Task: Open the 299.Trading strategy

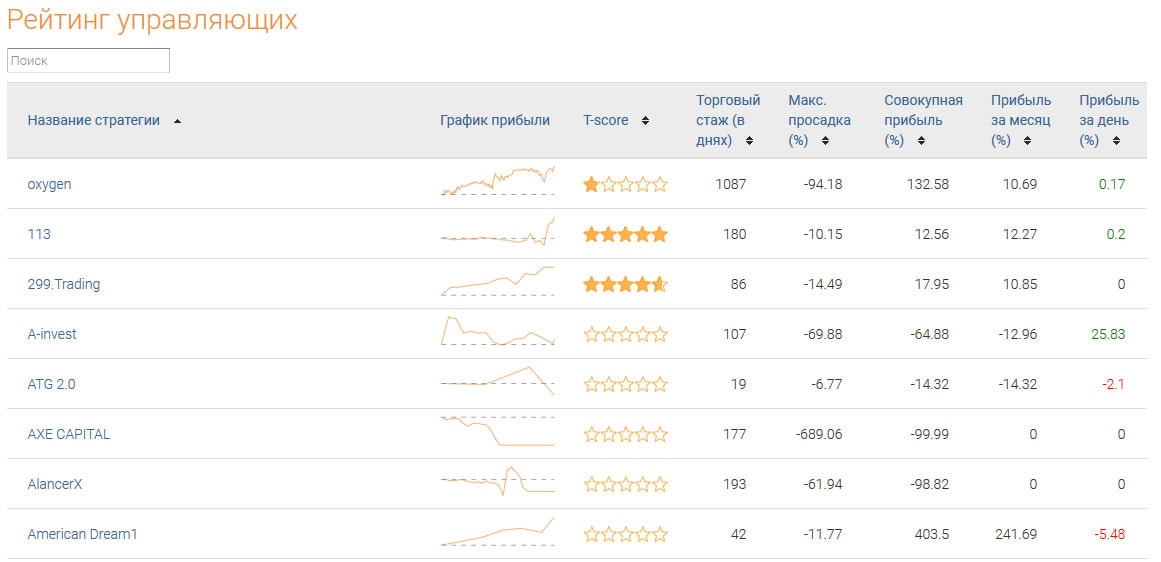Action: point(64,284)
